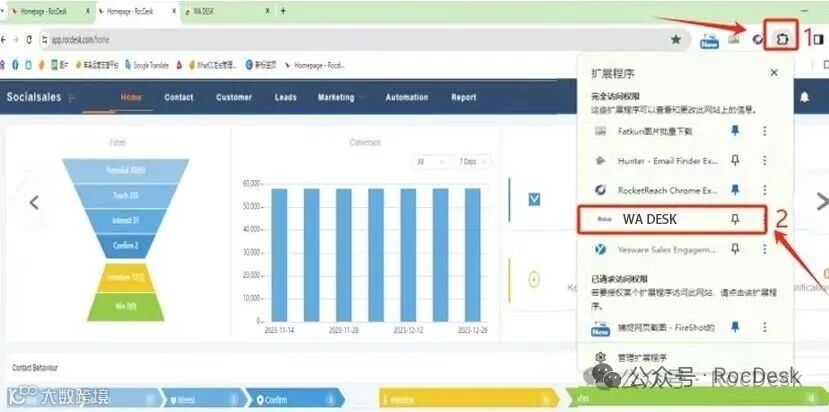Open the Leads menu
829x412 pixels.
tap(285, 97)
